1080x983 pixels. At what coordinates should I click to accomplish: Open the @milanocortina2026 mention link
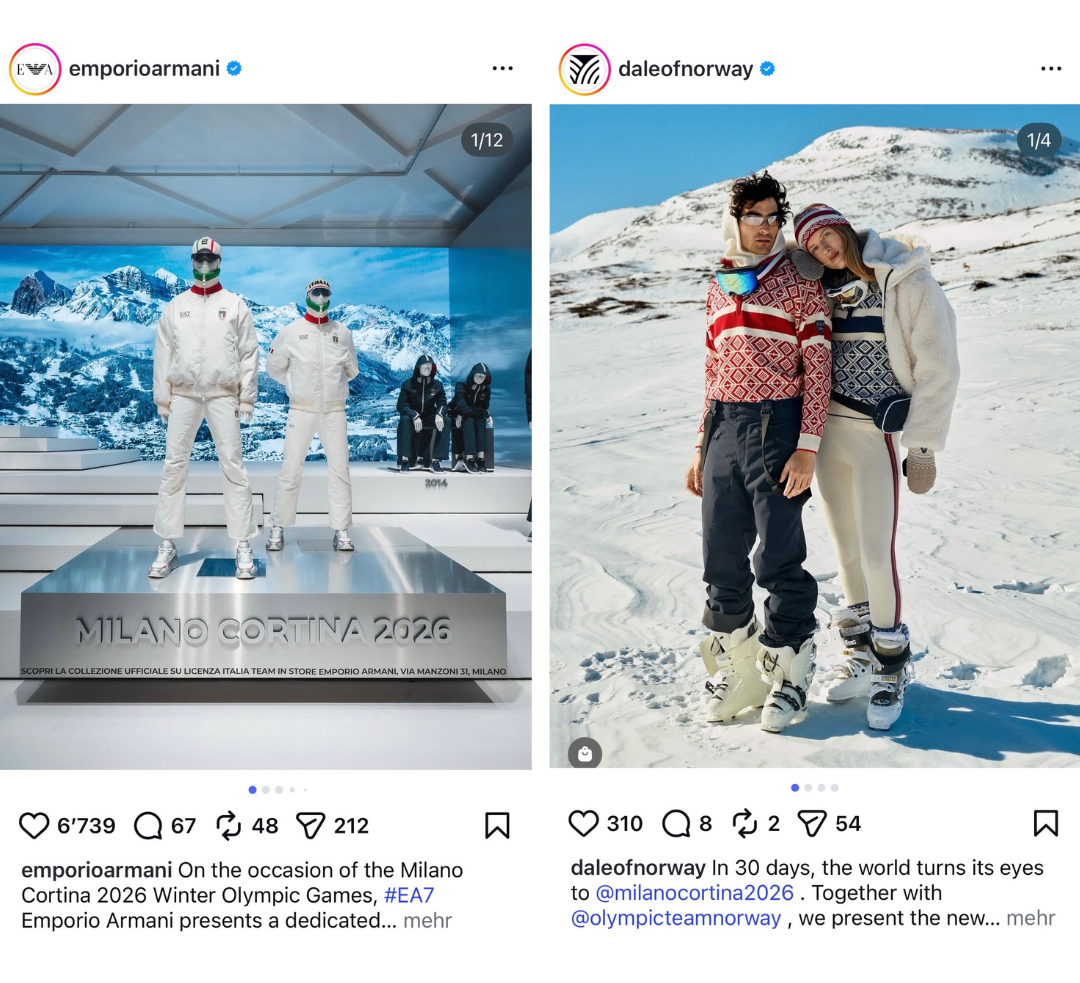tap(694, 893)
